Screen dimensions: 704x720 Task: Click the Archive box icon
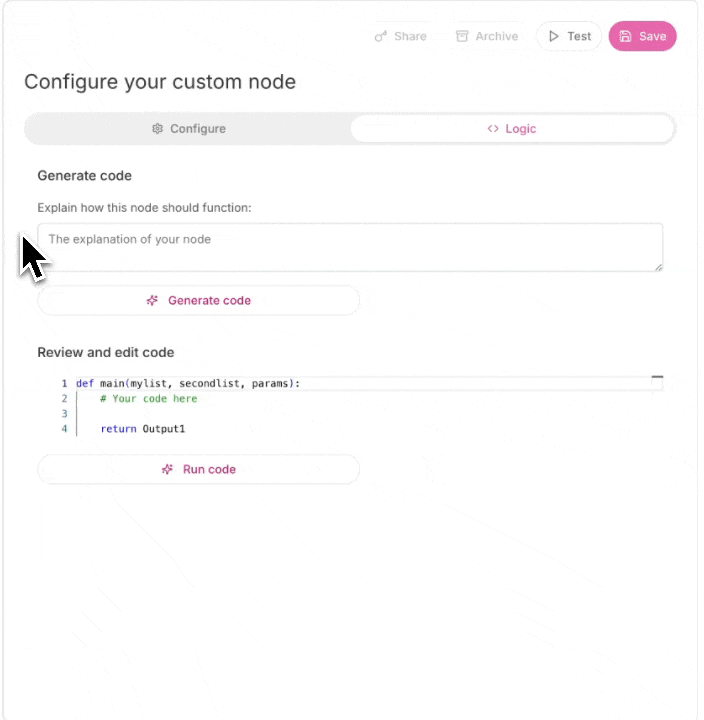pos(462,36)
